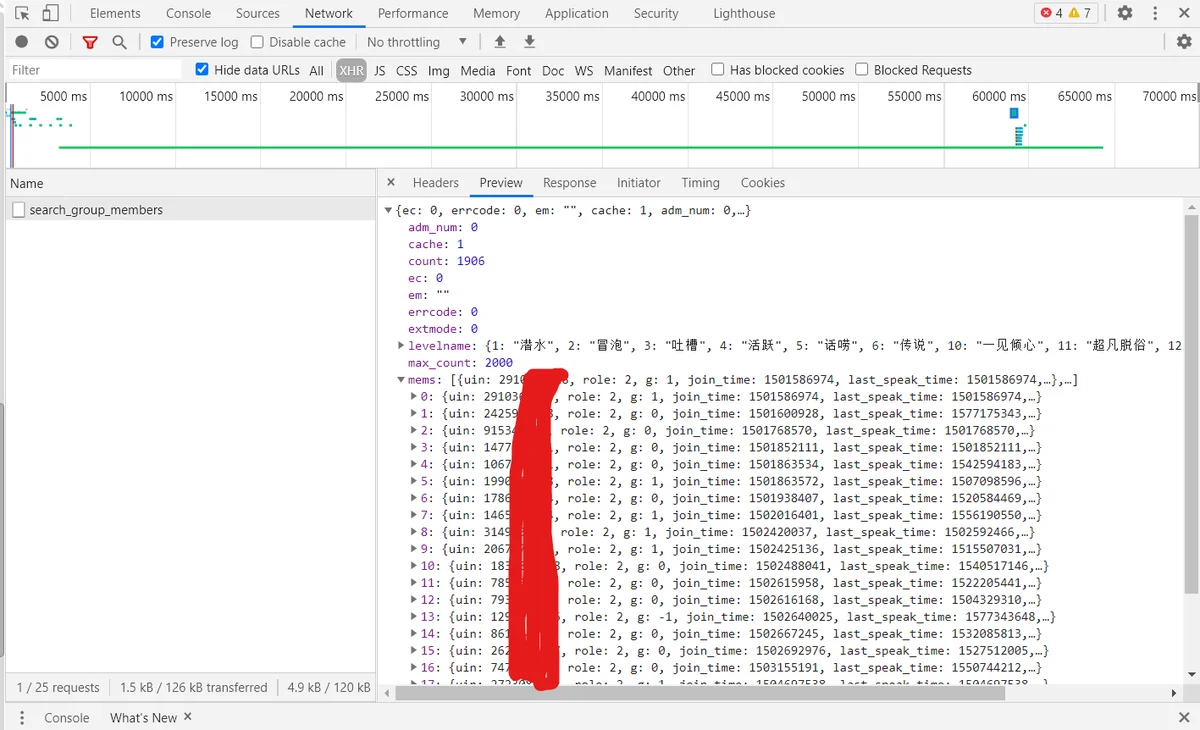The image size is (1200, 730).
Task: Close the bottom drawer
Action: [x=1184, y=718]
